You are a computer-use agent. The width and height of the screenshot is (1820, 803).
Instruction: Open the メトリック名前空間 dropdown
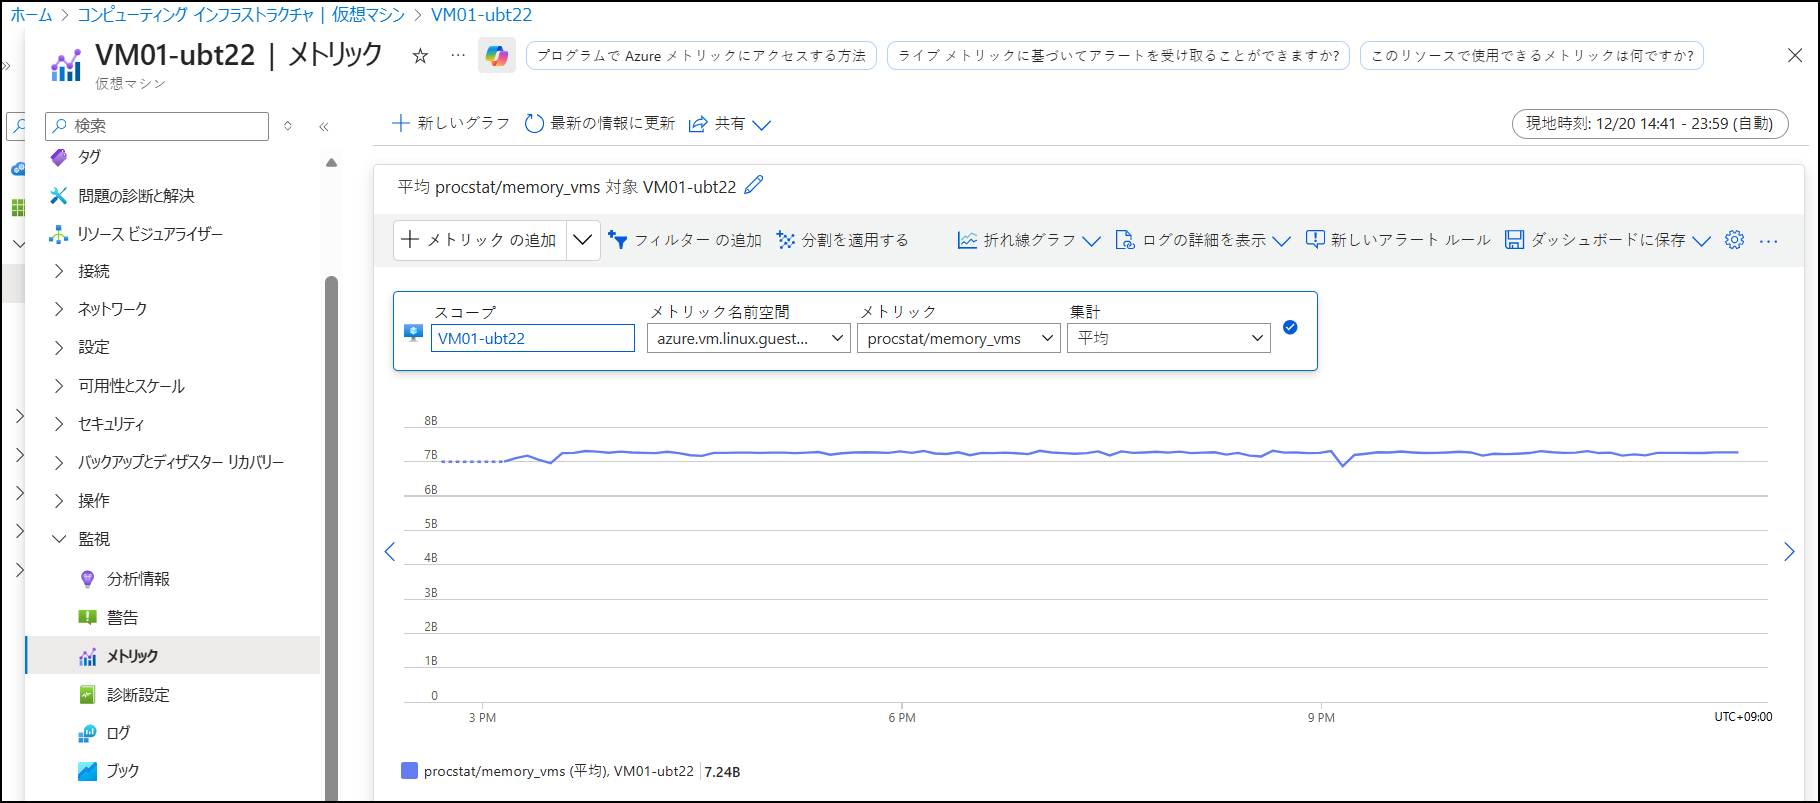click(749, 338)
